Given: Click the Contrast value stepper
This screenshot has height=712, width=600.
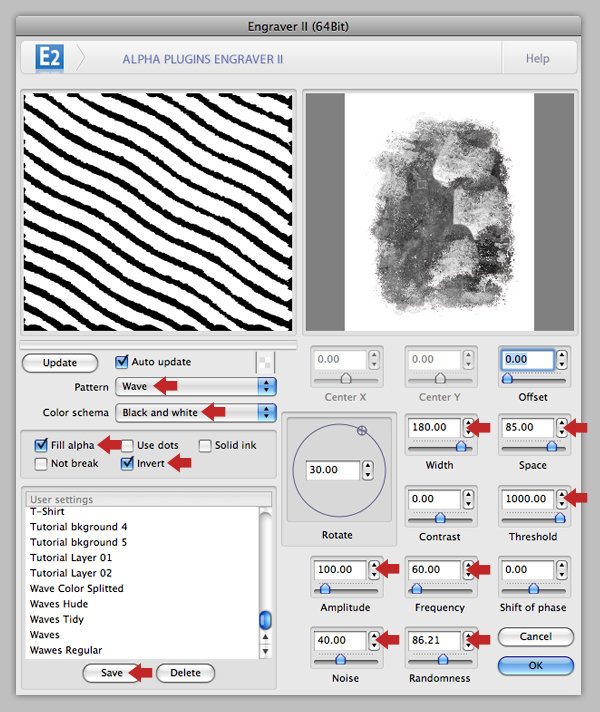Looking at the screenshot, I should (468, 499).
